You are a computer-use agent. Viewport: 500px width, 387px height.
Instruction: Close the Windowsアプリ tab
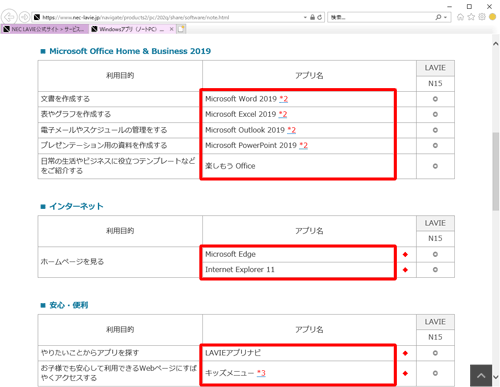(171, 29)
